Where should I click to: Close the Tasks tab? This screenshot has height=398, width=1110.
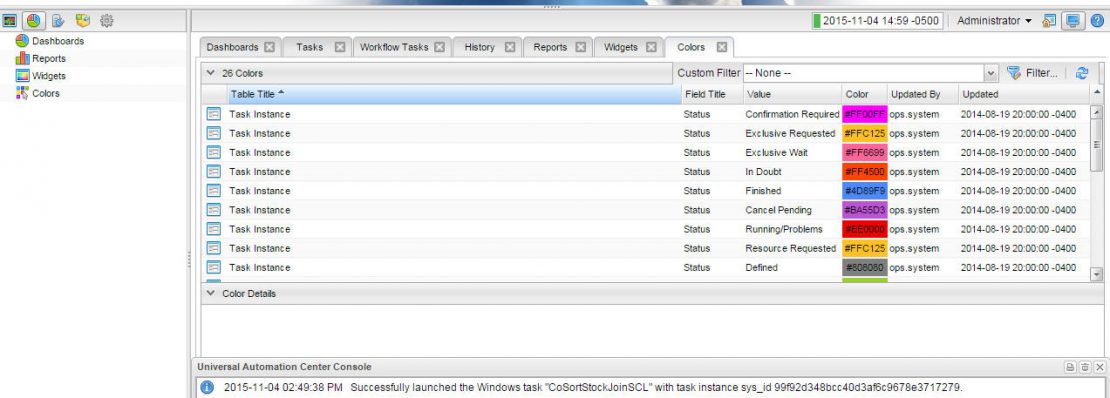click(x=340, y=47)
